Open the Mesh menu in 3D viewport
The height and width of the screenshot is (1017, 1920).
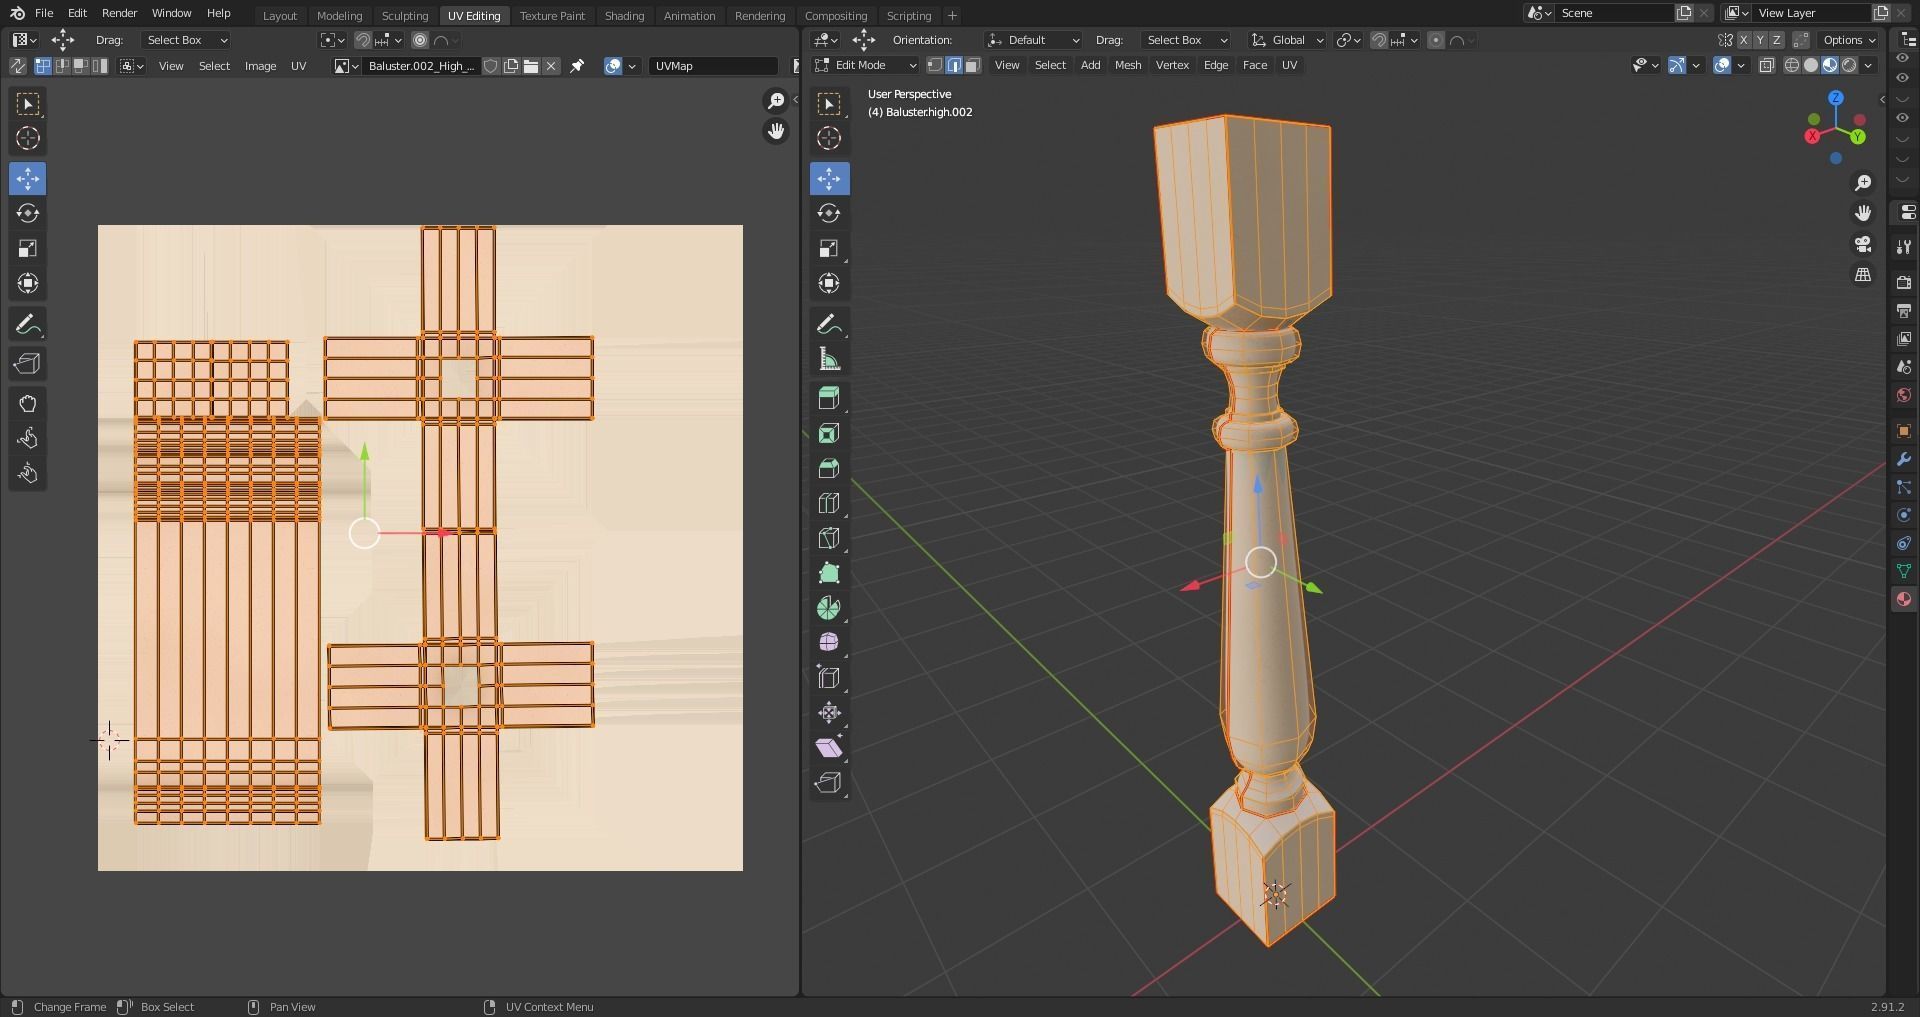(1128, 65)
